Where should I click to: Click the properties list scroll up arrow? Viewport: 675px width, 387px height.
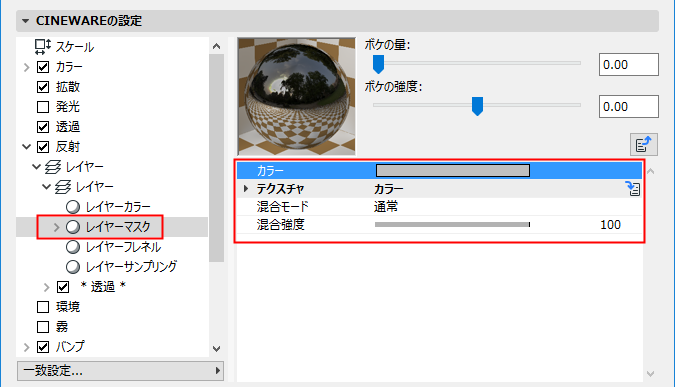point(650,171)
